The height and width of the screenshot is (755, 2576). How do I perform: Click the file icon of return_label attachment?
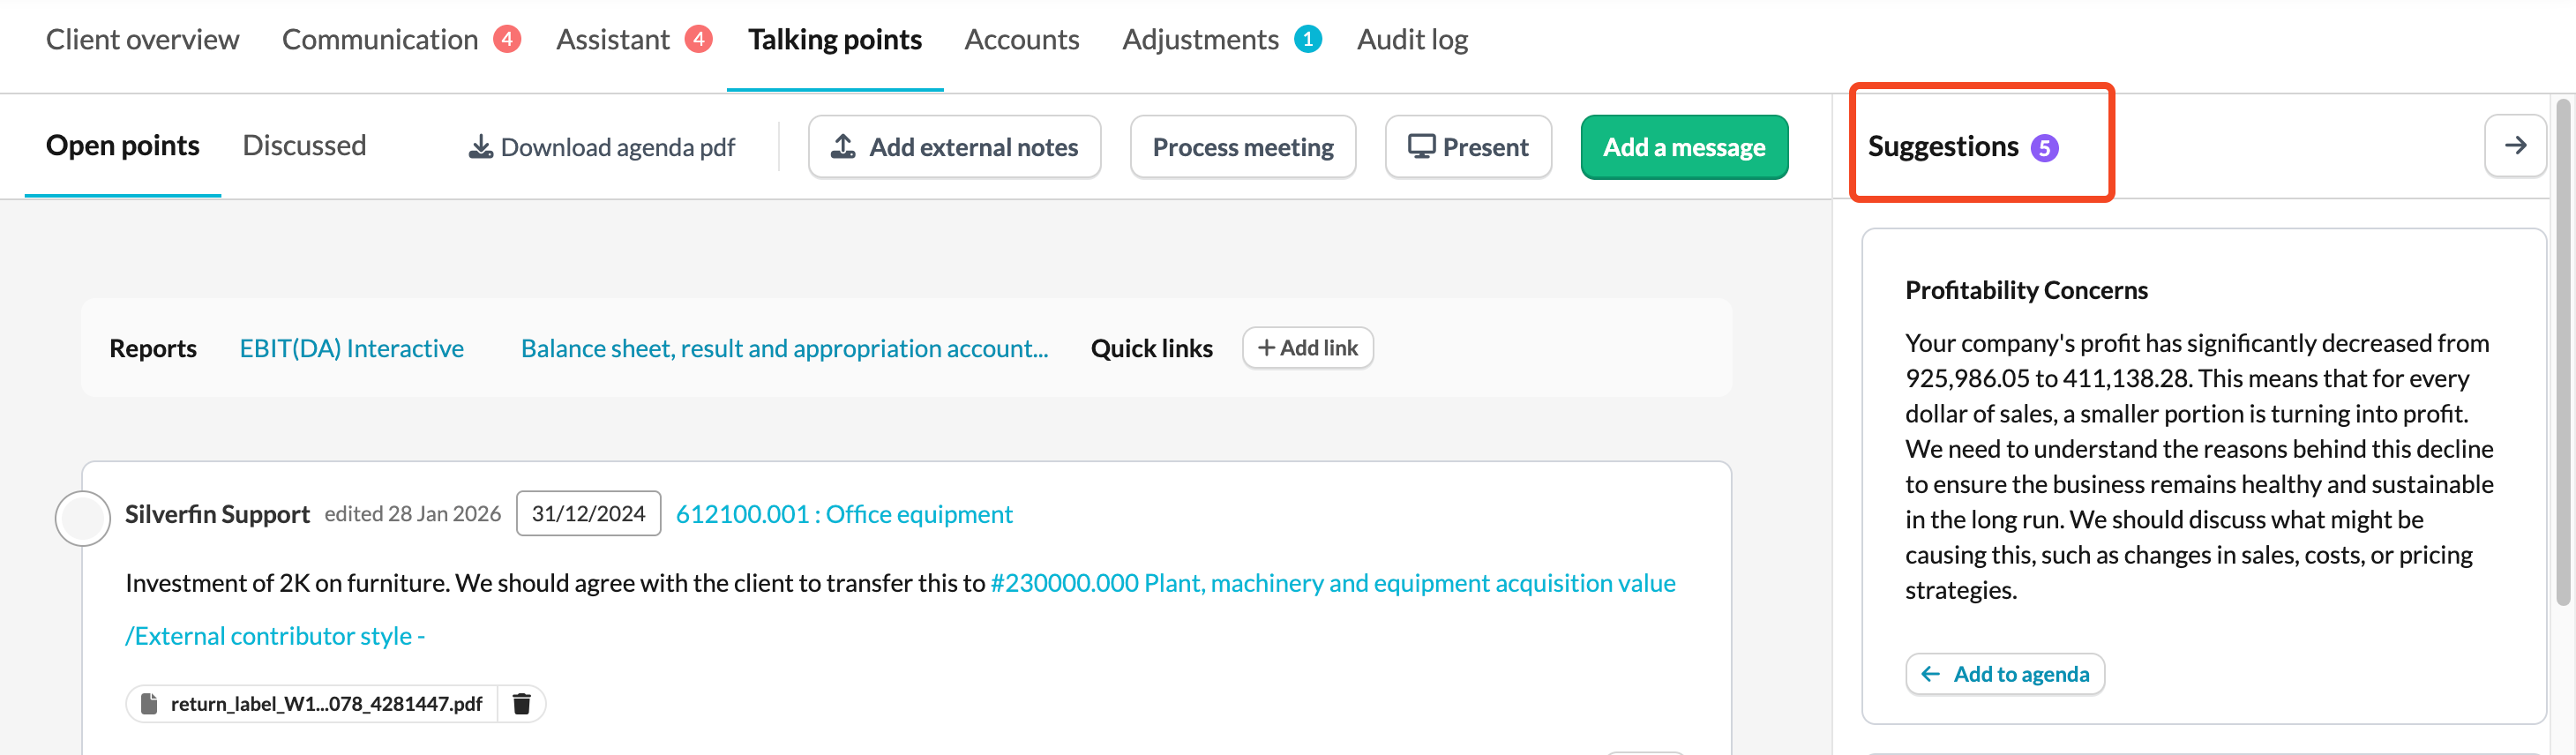(x=149, y=704)
